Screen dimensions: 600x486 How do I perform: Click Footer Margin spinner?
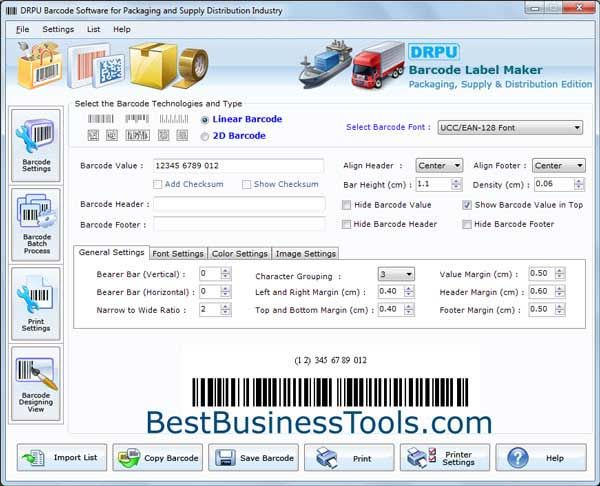[x=560, y=310]
